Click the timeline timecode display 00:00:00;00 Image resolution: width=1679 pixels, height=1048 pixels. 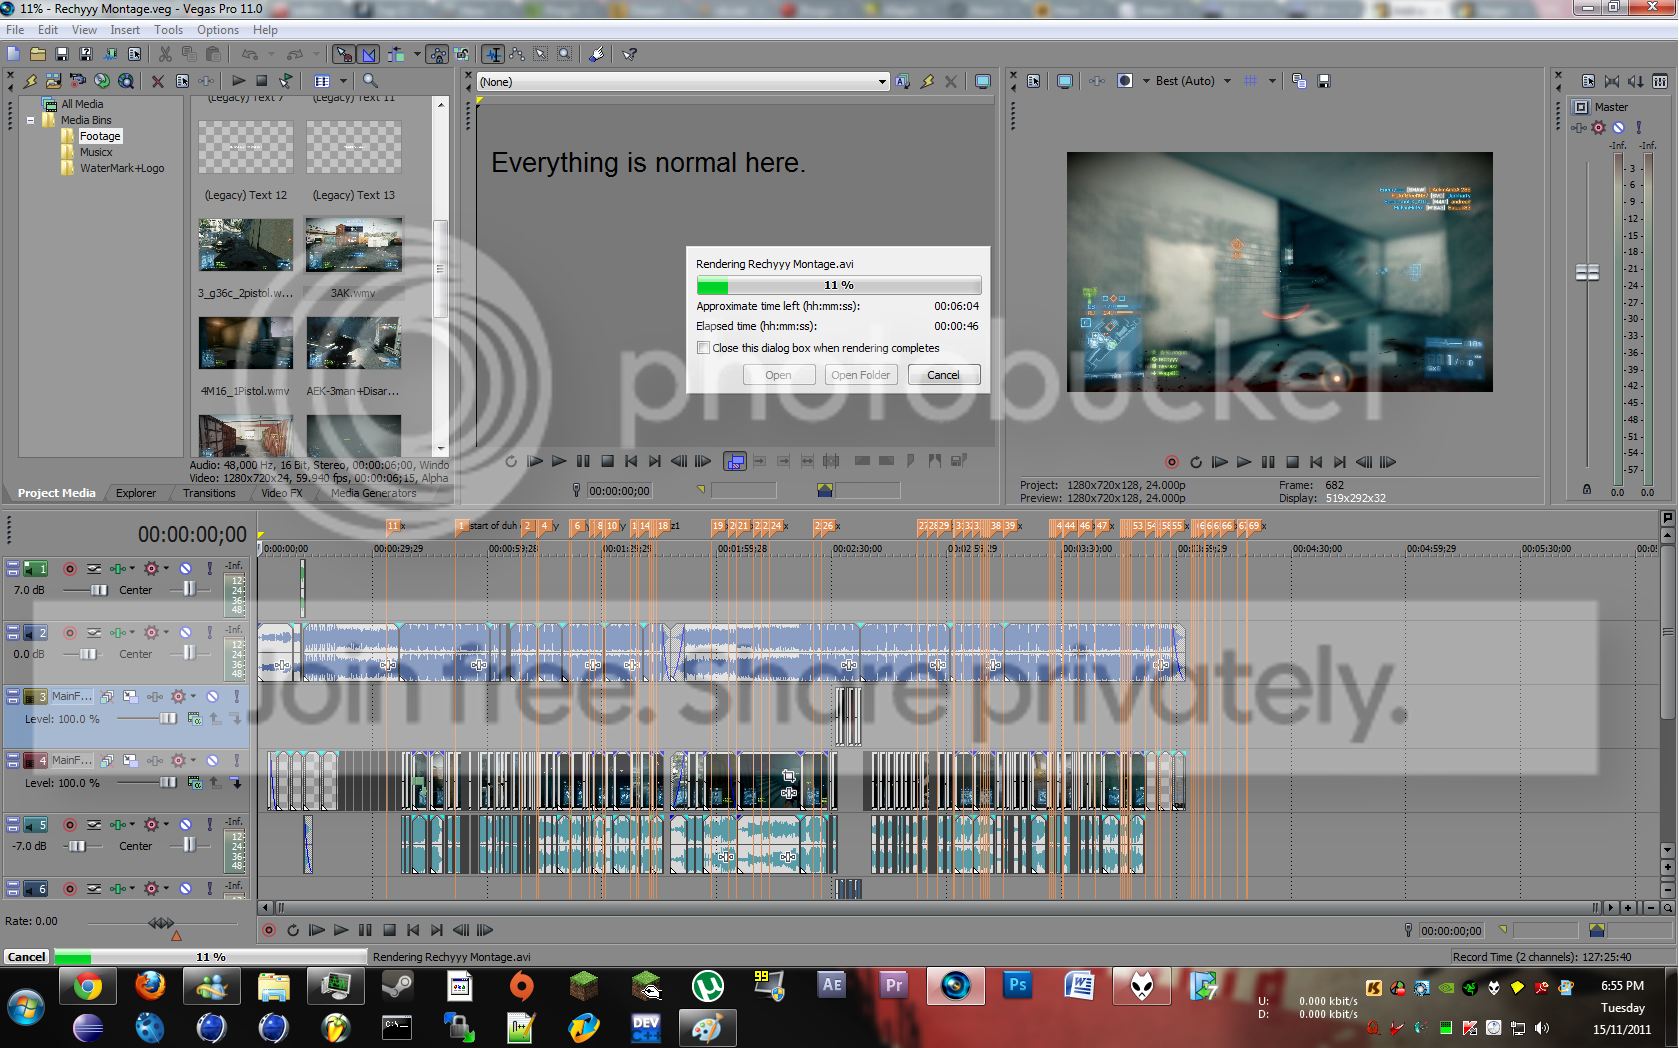point(192,535)
